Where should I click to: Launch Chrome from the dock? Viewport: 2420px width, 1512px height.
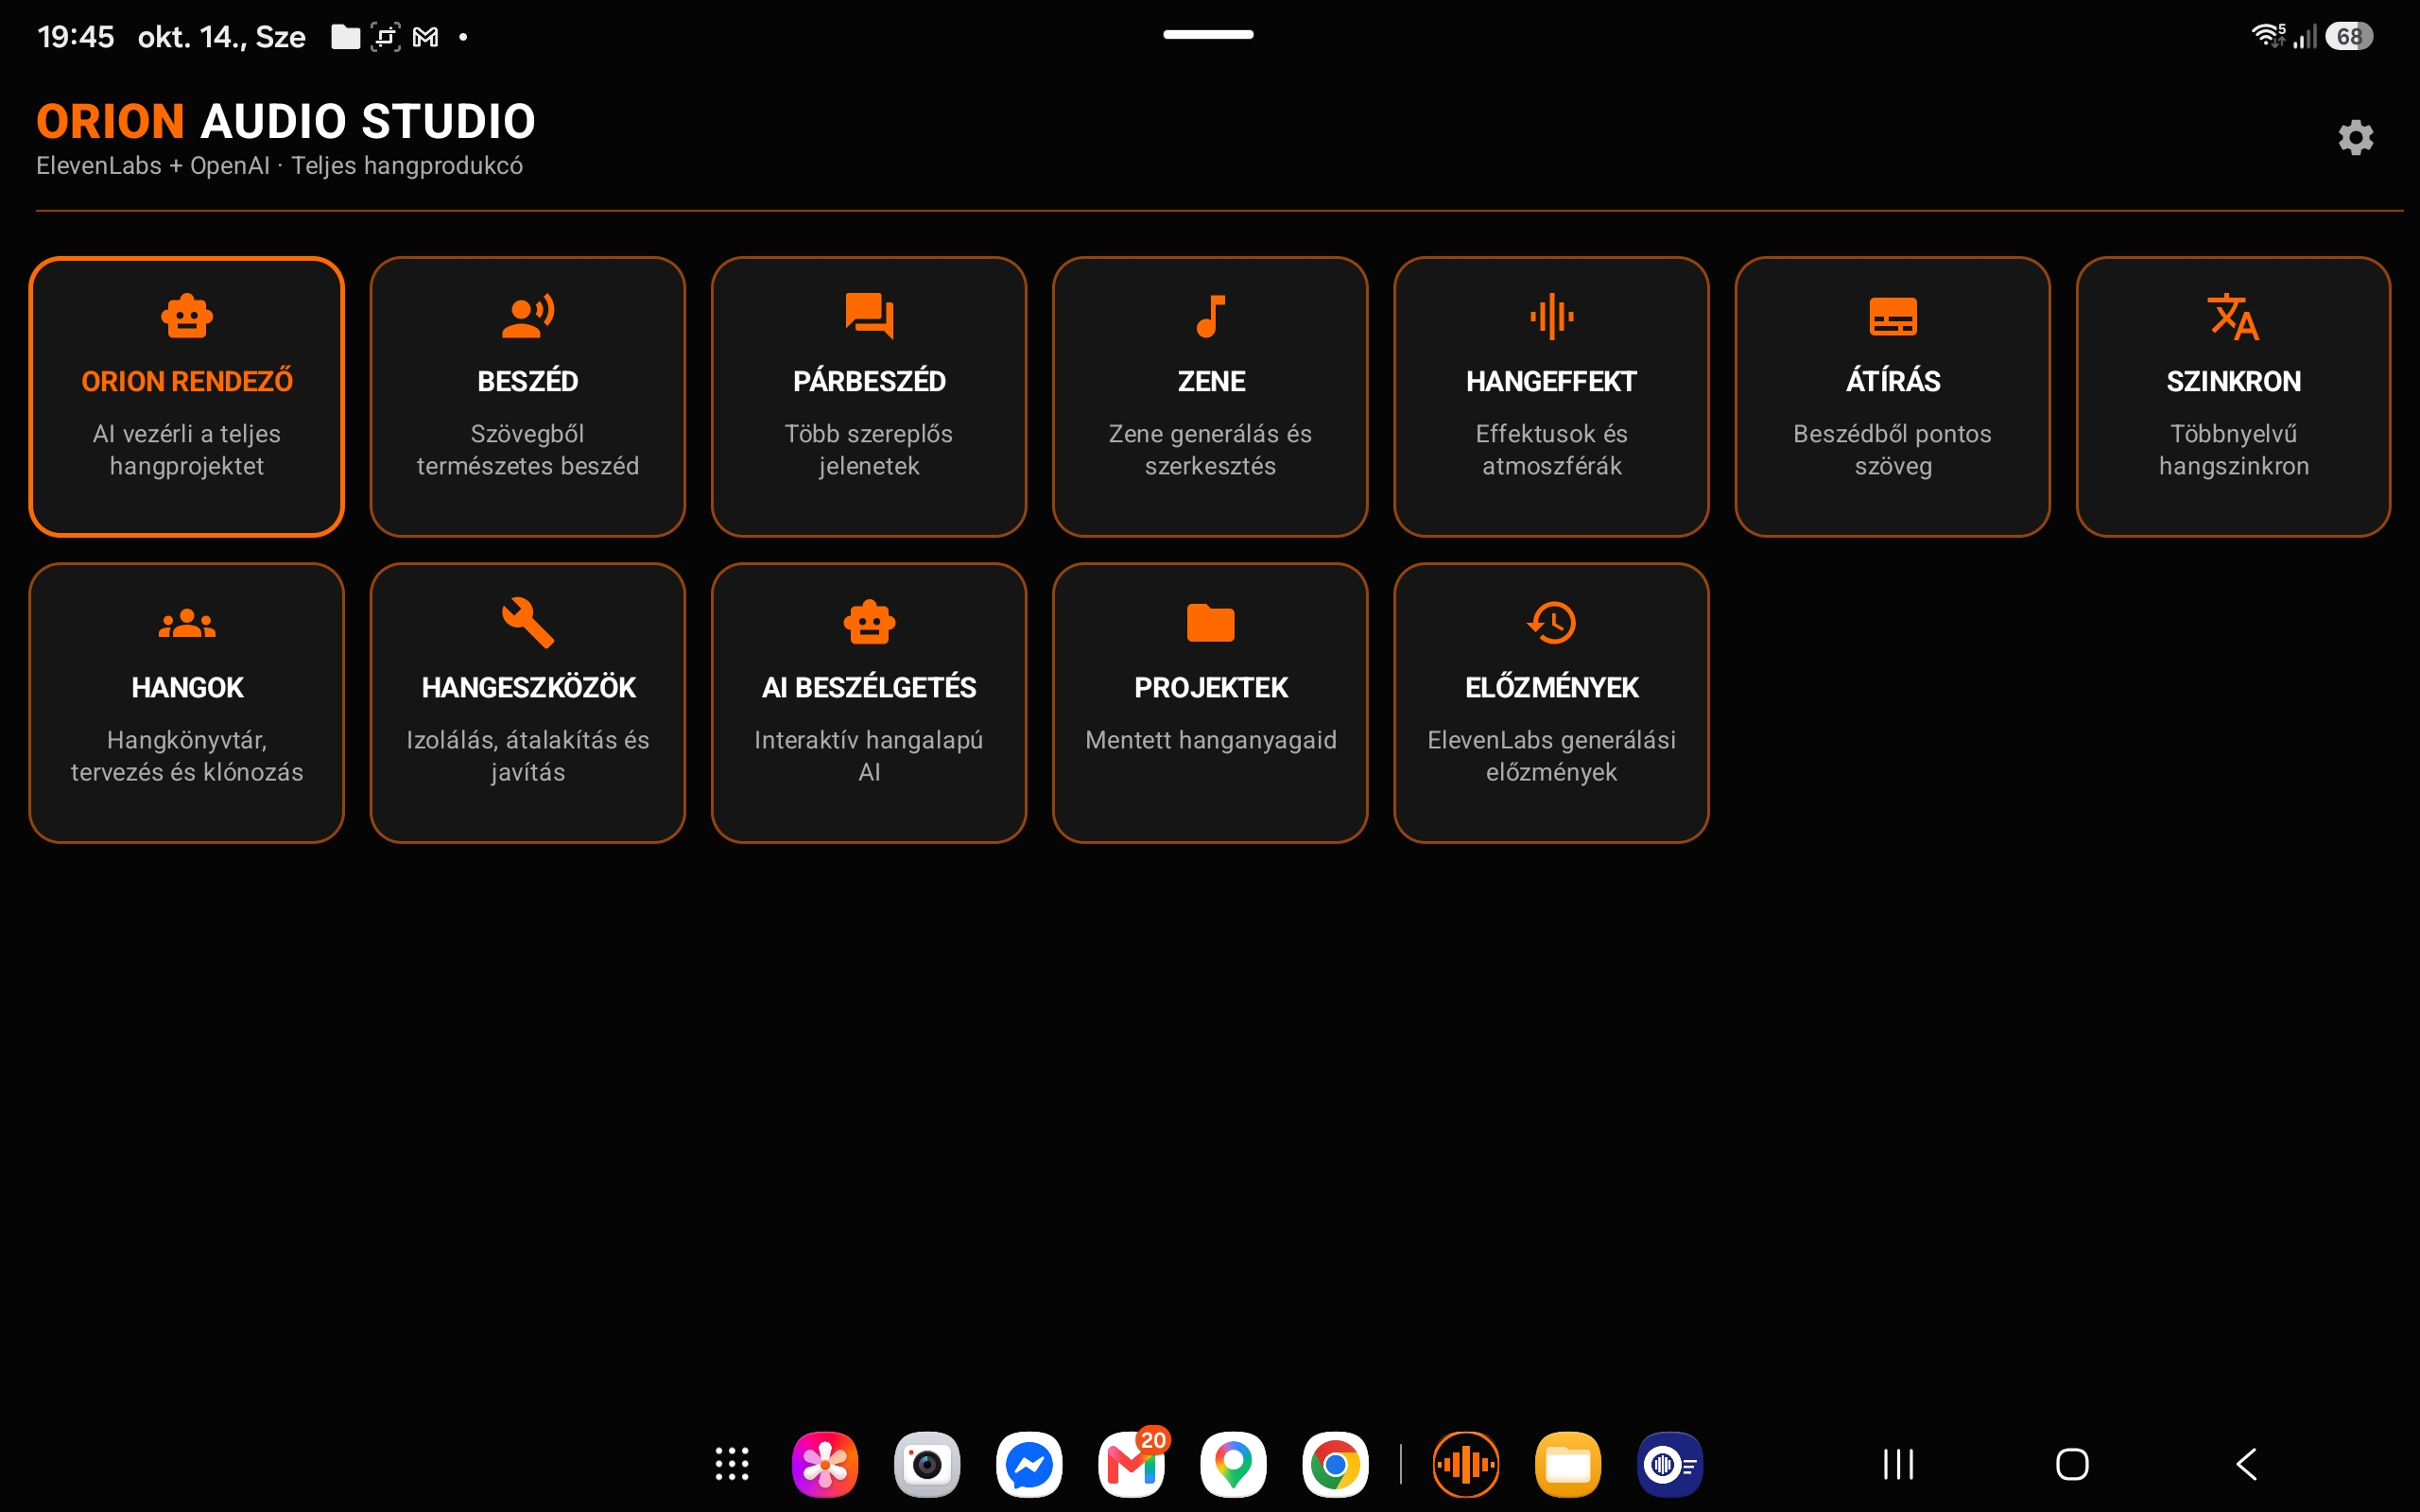(1335, 1464)
